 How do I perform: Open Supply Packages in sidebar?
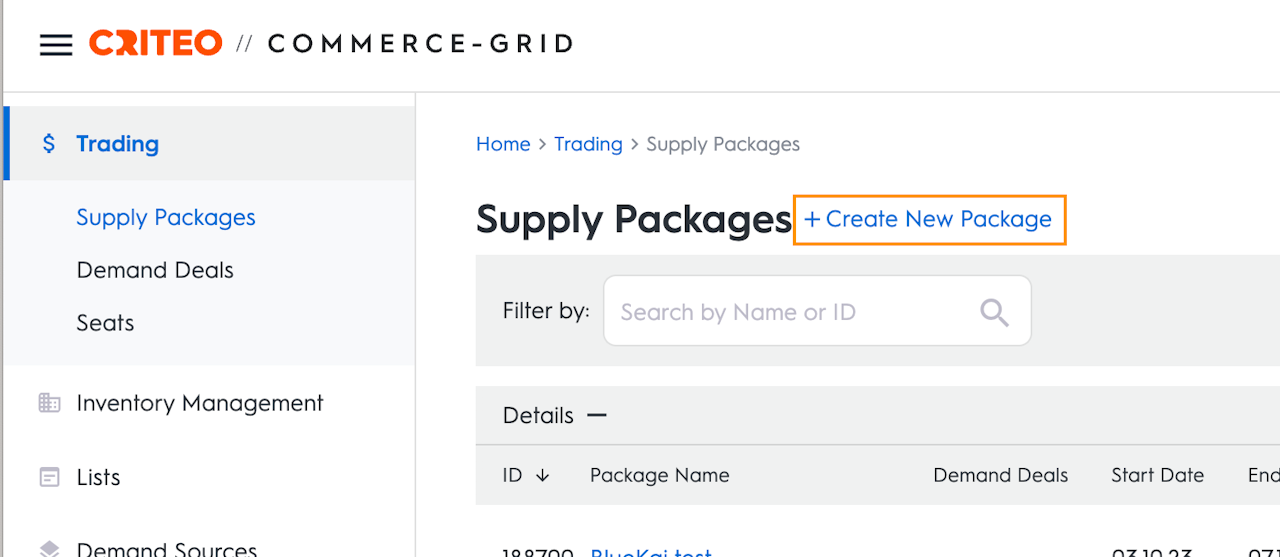[x=166, y=217]
